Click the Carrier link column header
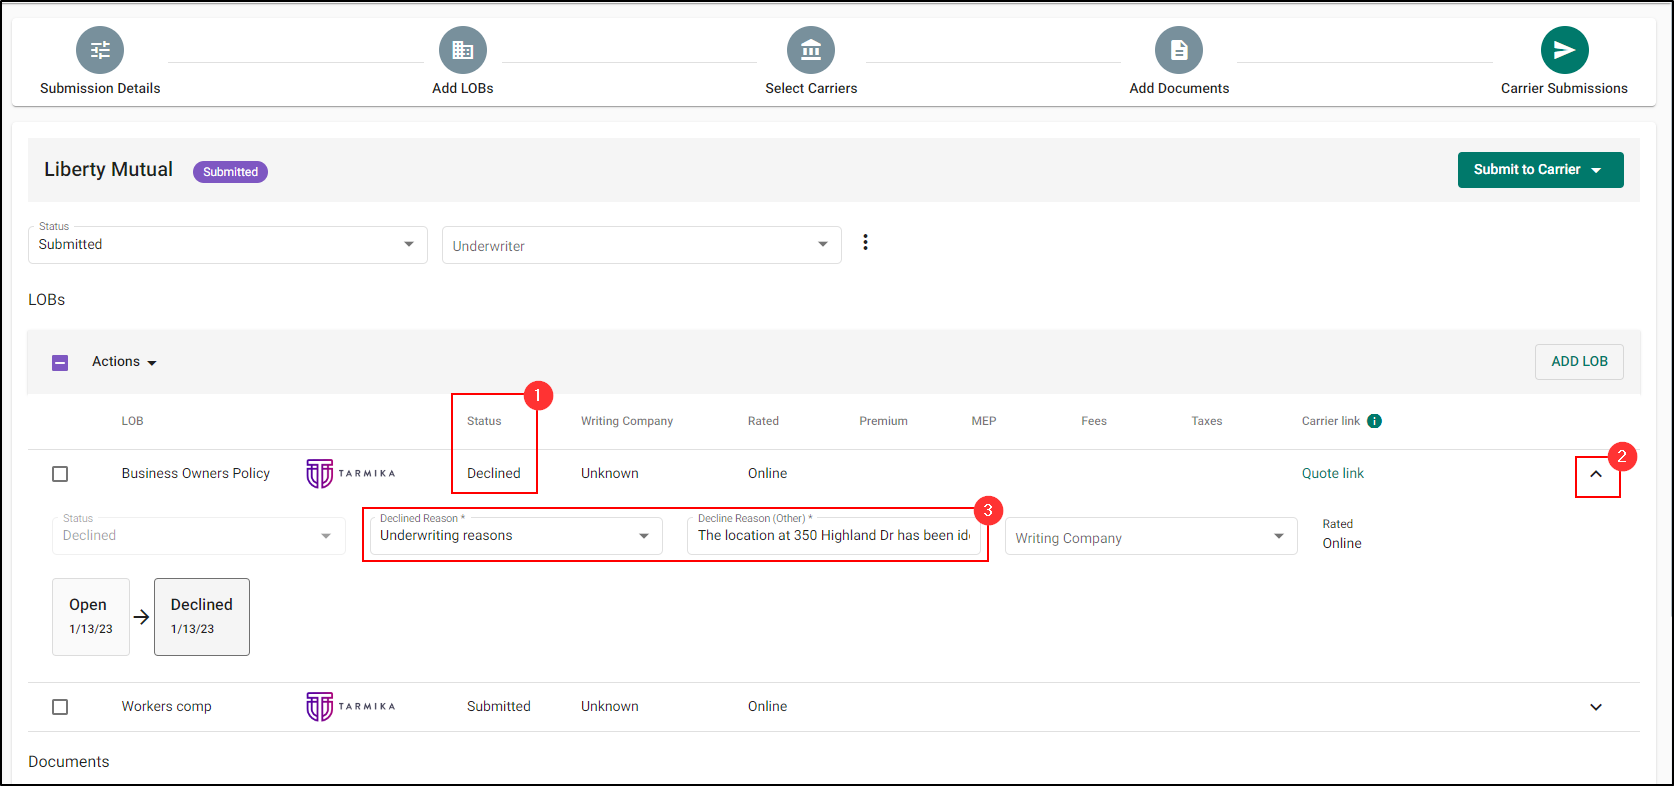 pos(1331,421)
